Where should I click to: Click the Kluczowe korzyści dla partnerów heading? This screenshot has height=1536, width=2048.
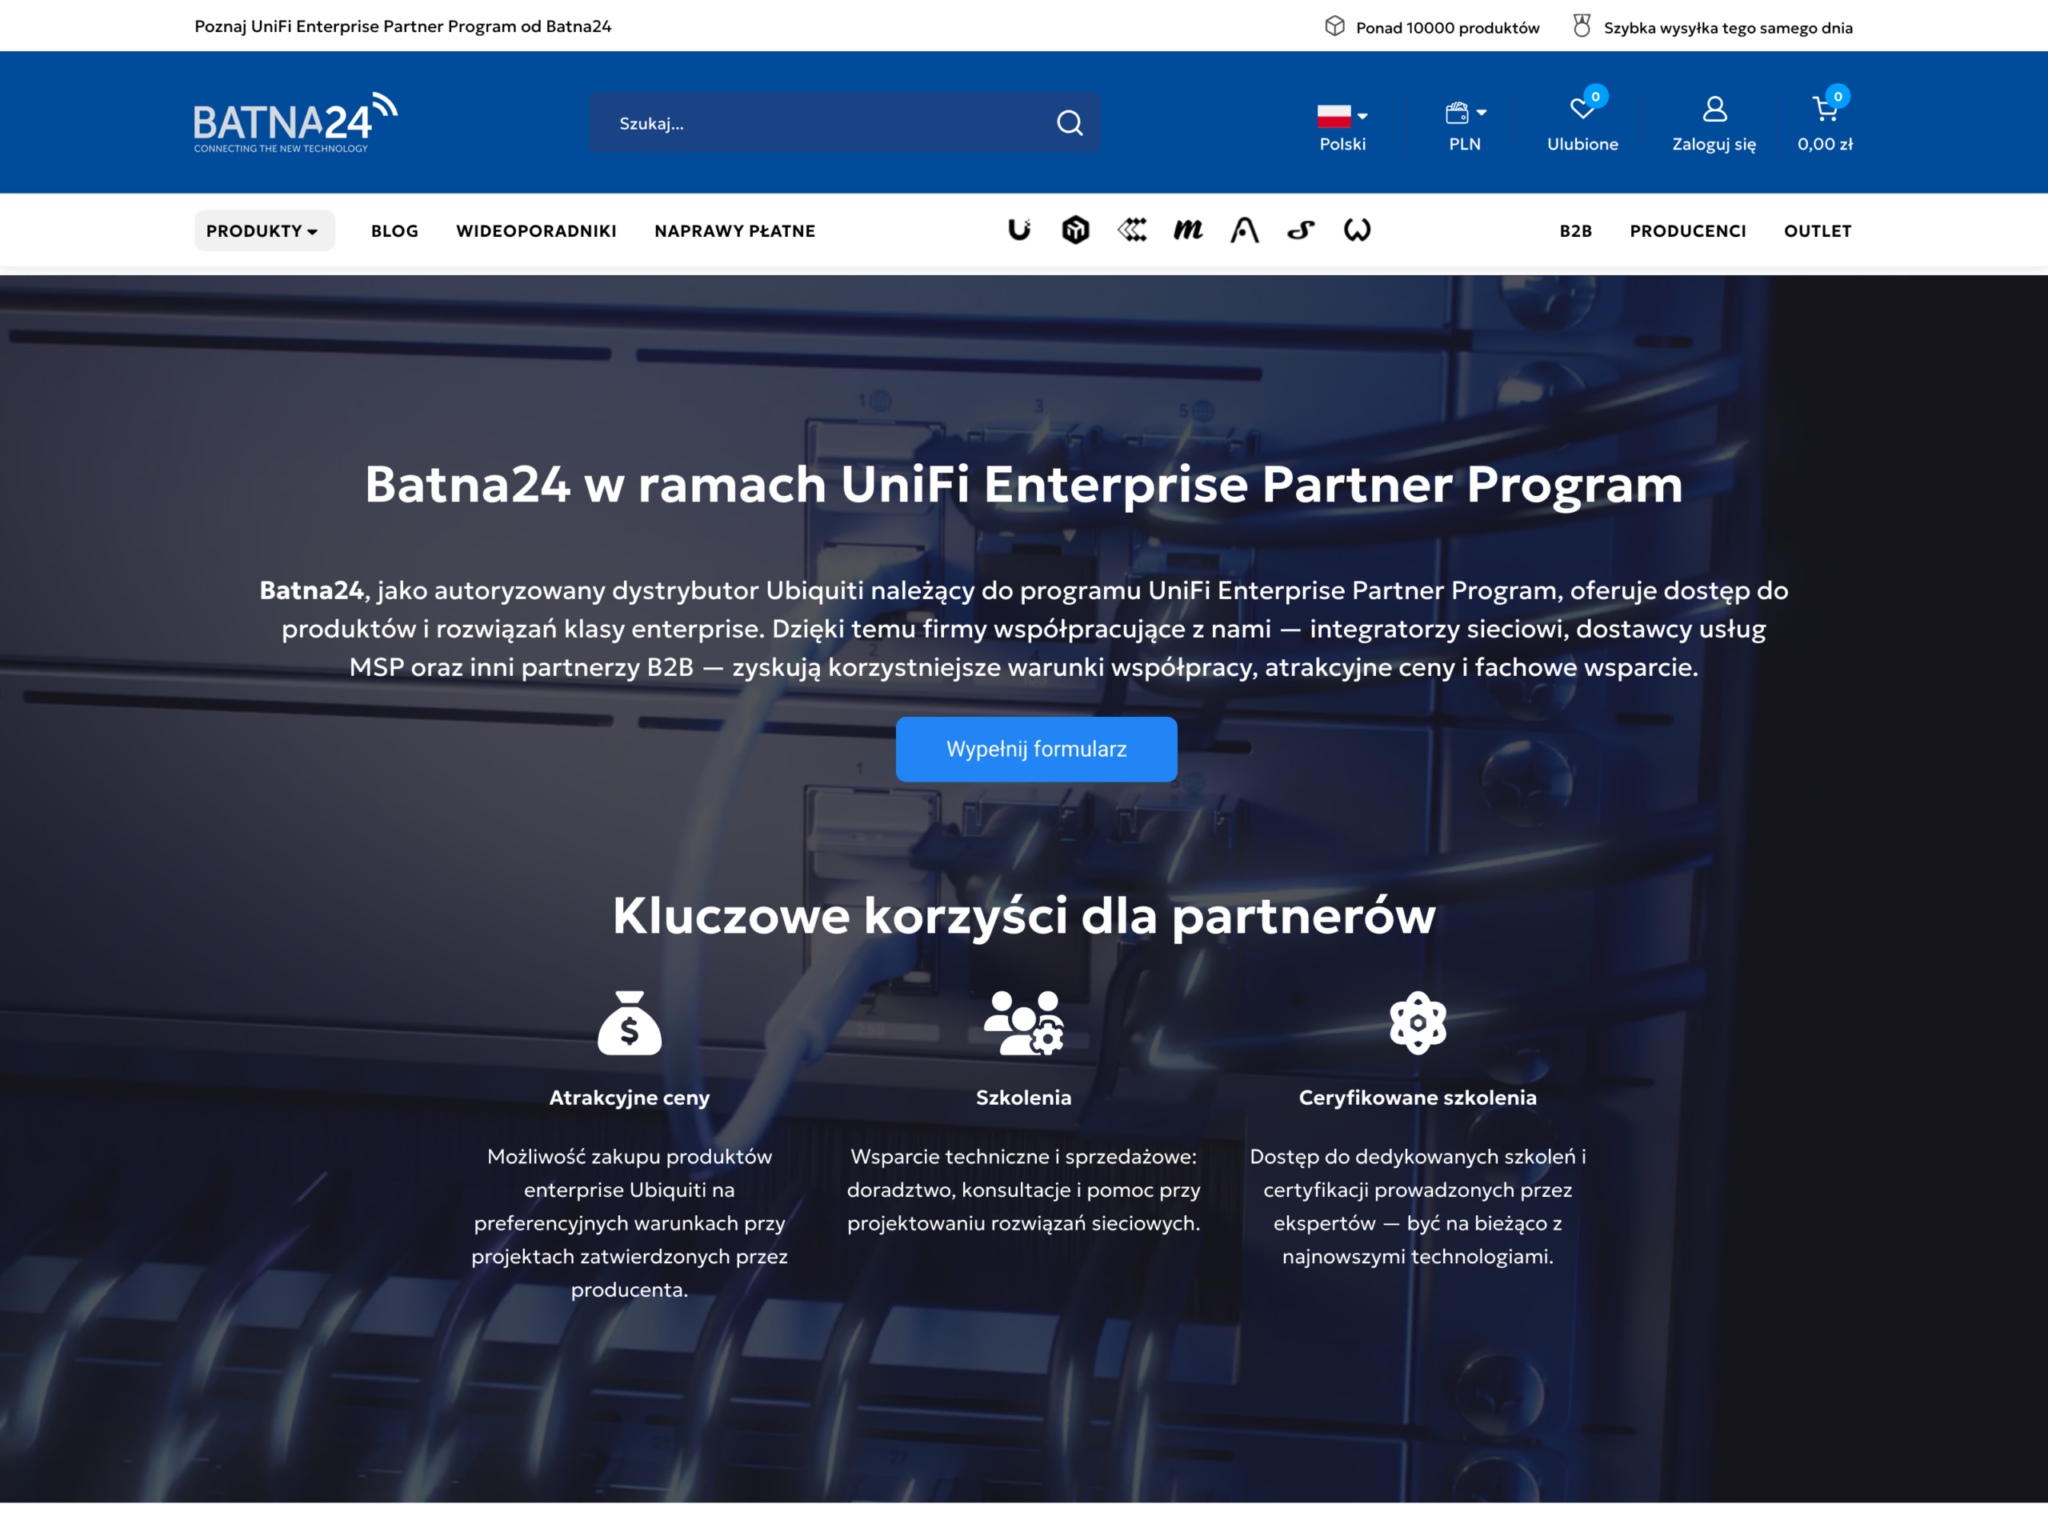coord(1024,915)
